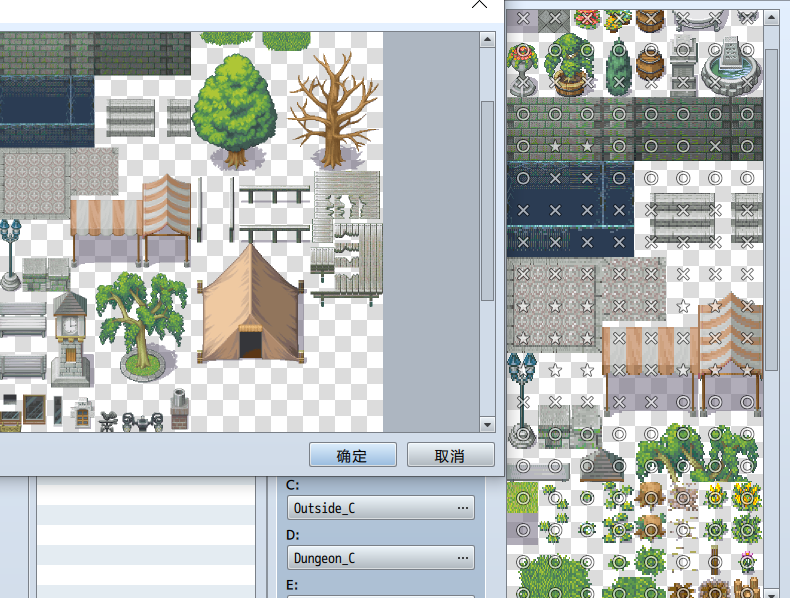Click down arrow of passage panel scrollbar
Viewport: 790px width, 598px height.
point(771,593)
